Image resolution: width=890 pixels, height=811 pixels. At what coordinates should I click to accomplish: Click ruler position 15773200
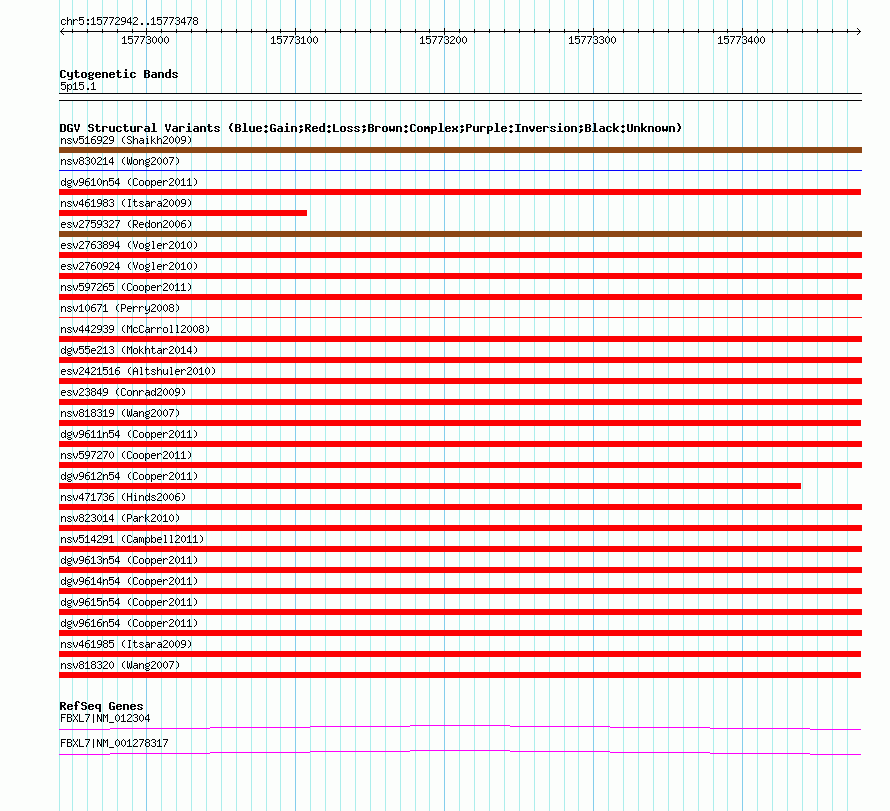tap(443, 40)
